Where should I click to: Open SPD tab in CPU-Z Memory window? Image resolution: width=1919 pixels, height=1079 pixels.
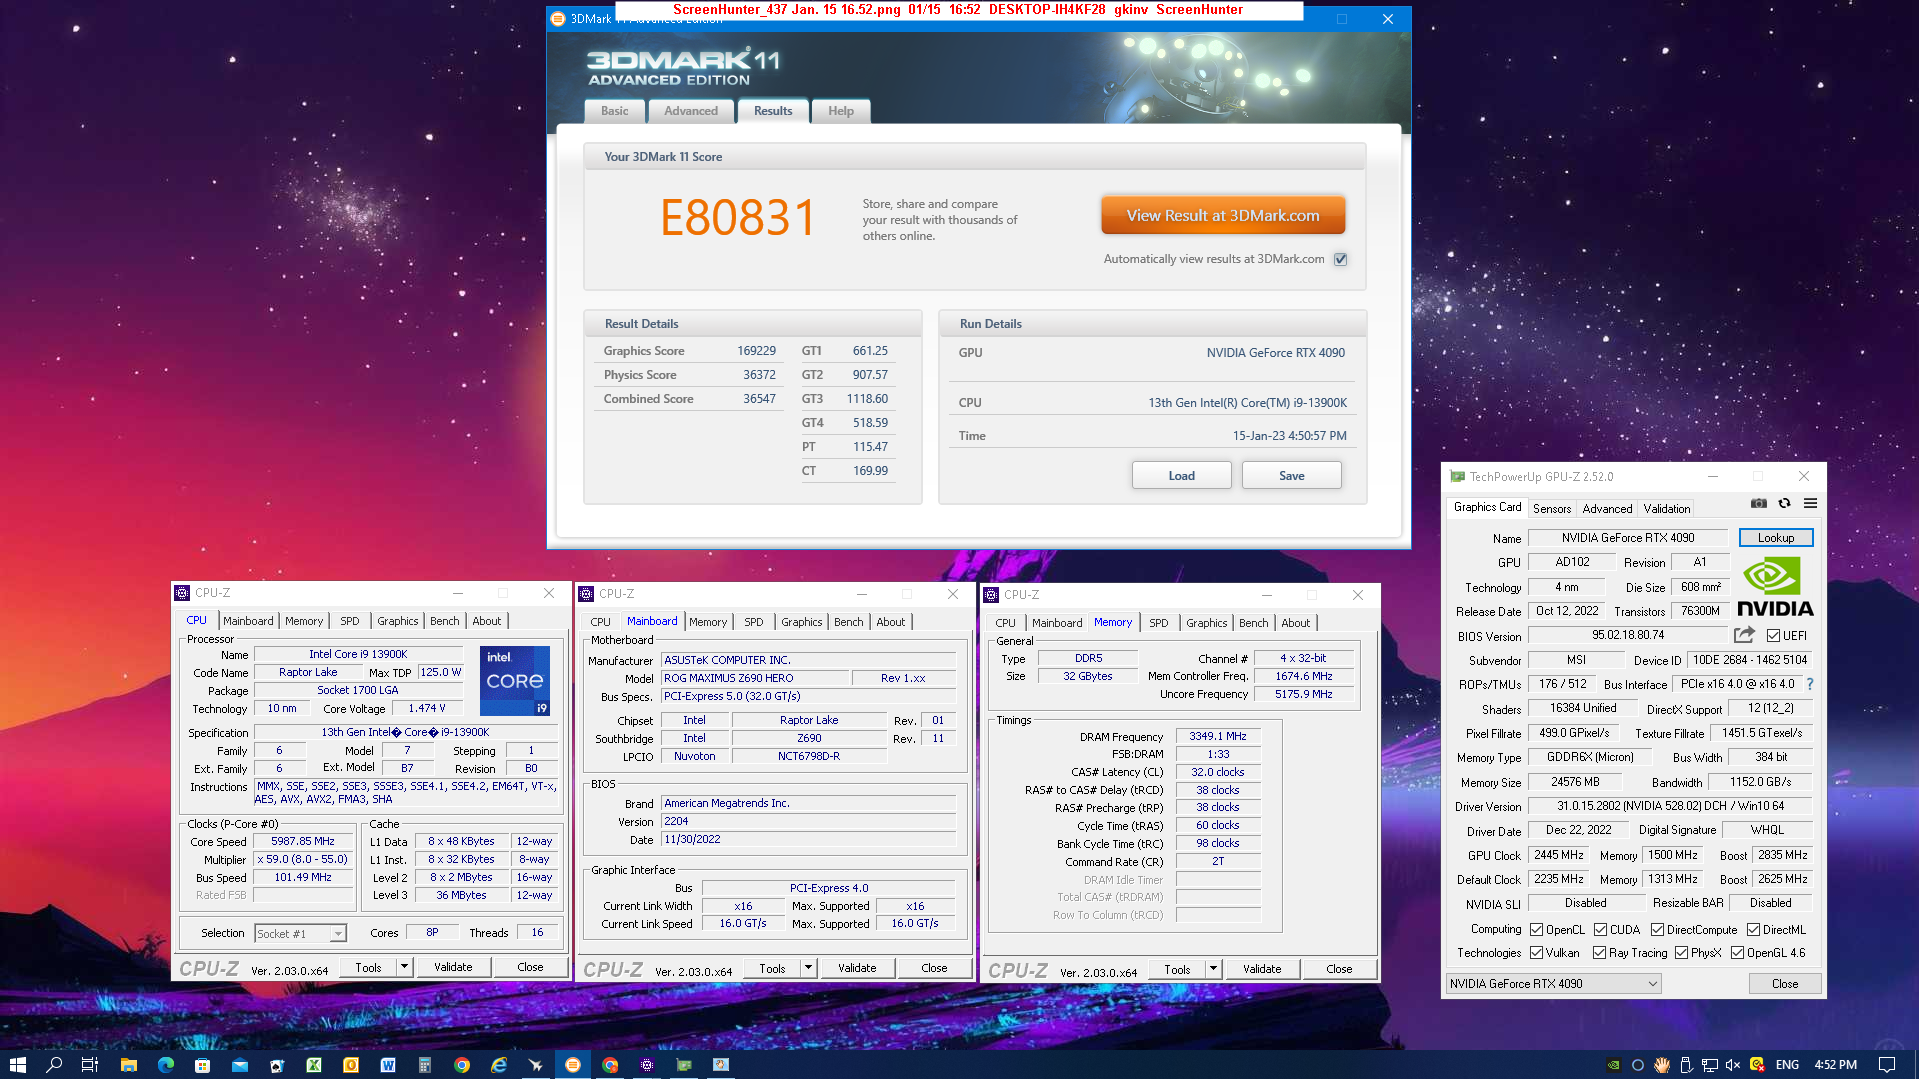click(1158, 623)
